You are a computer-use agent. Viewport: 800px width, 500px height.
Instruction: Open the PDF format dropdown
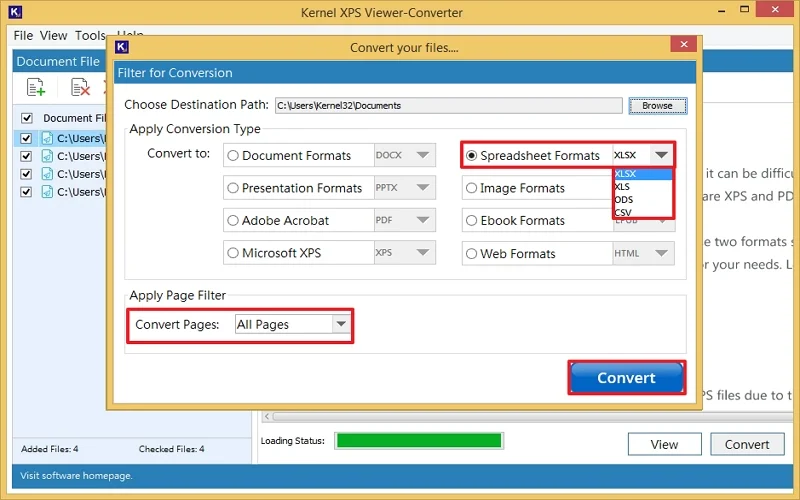(x=422, y=220)
